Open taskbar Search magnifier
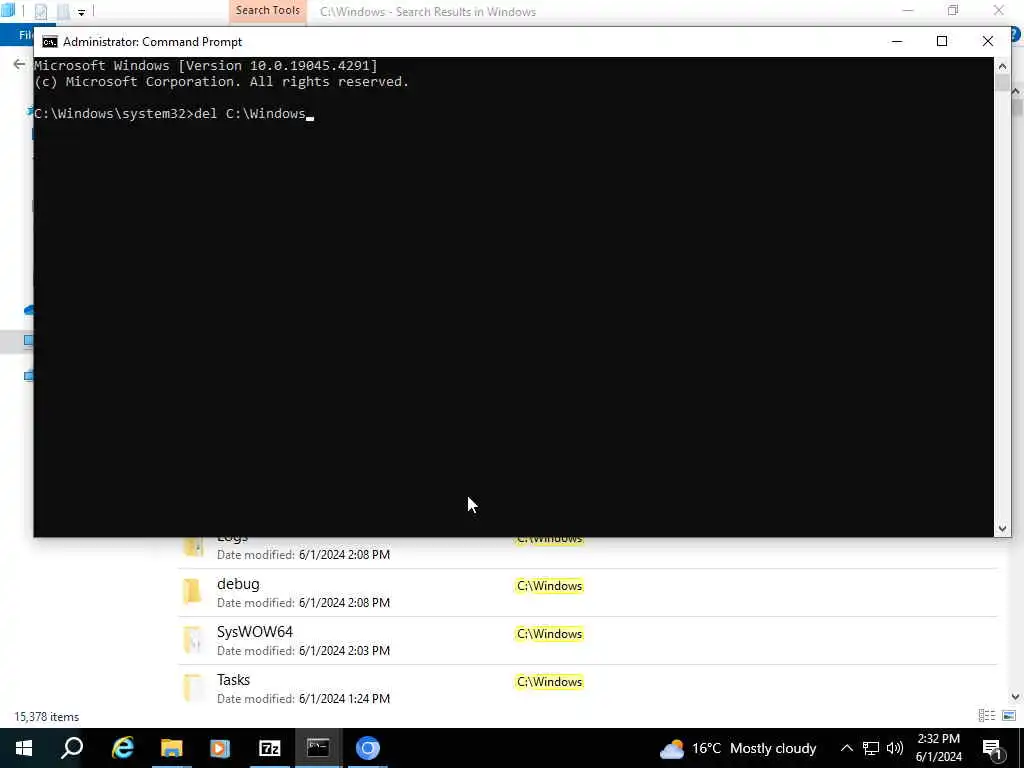Screen dimensions: 1024x768 (x=72, y=748)
